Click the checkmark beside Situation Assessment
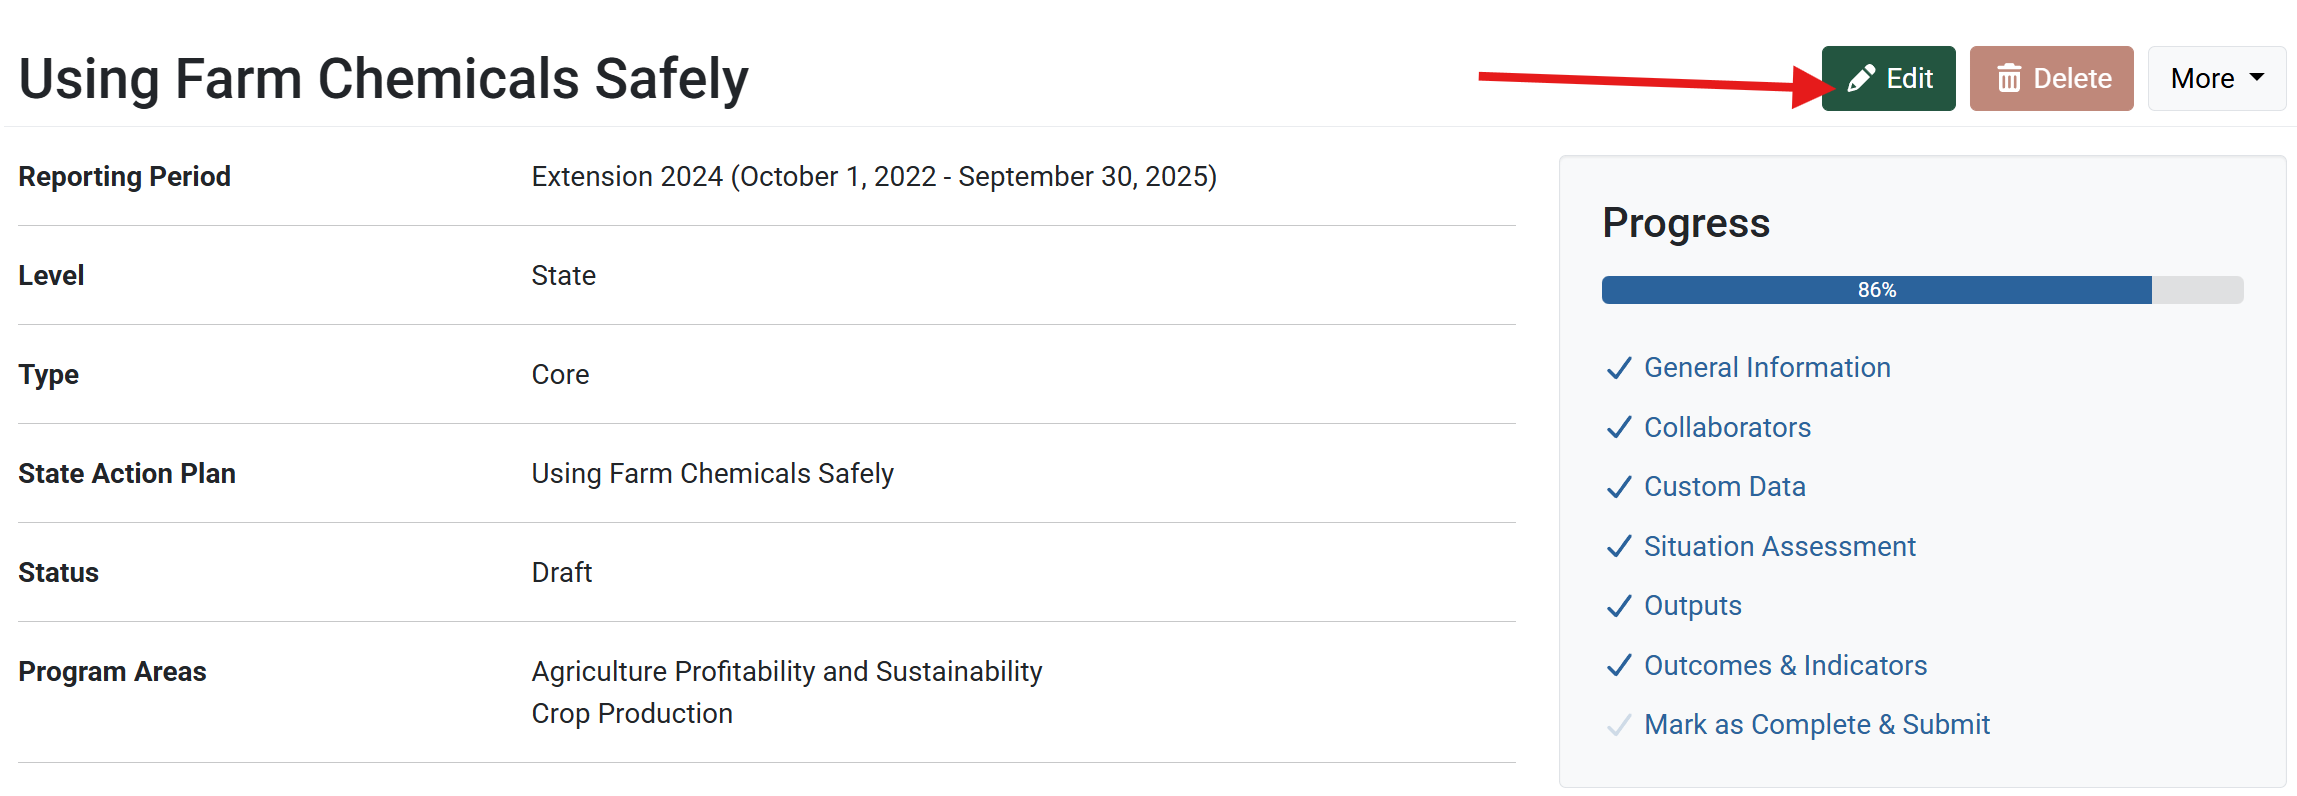The height and width of the screenshot is (796, 2297). pyautogui.click(x=1619, y=547)
